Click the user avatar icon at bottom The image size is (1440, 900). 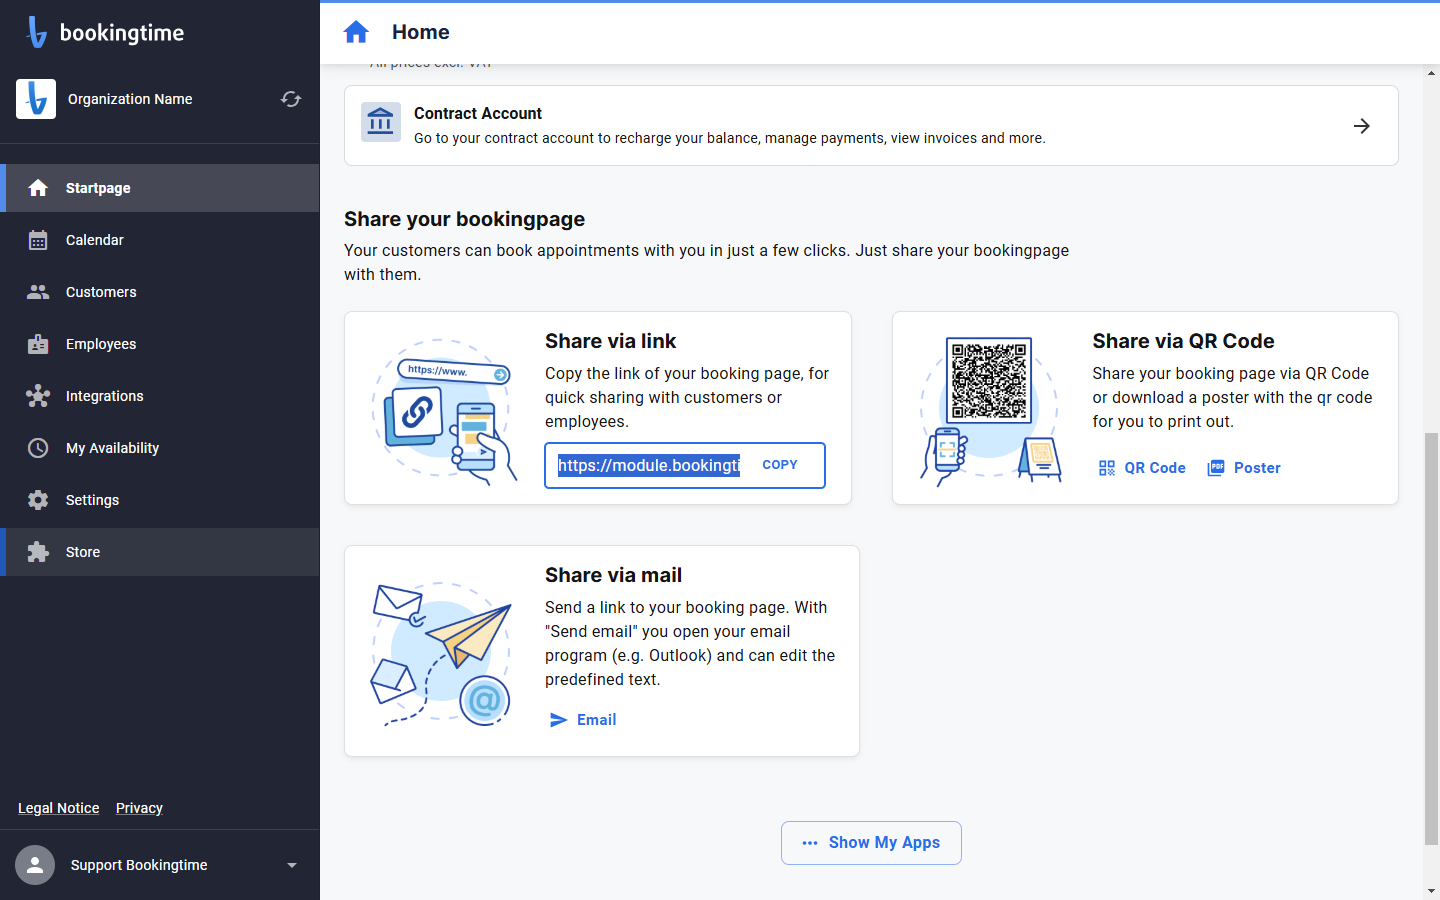point(35,865)
